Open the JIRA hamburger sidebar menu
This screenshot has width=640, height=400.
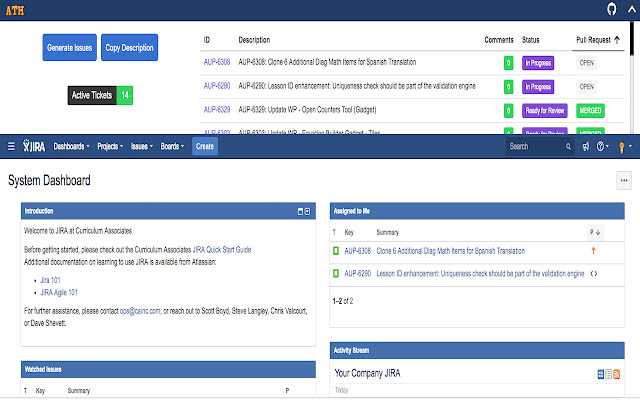coord(11,146)
